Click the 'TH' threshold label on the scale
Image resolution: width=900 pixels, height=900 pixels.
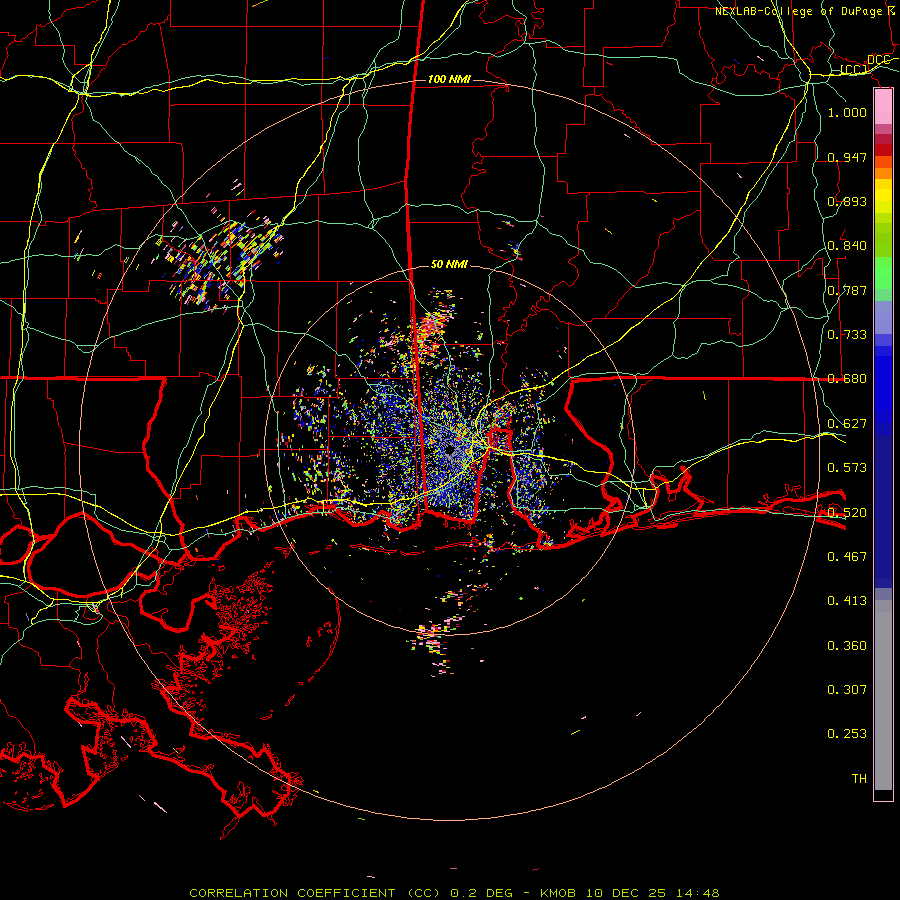[x=859, y=779]
